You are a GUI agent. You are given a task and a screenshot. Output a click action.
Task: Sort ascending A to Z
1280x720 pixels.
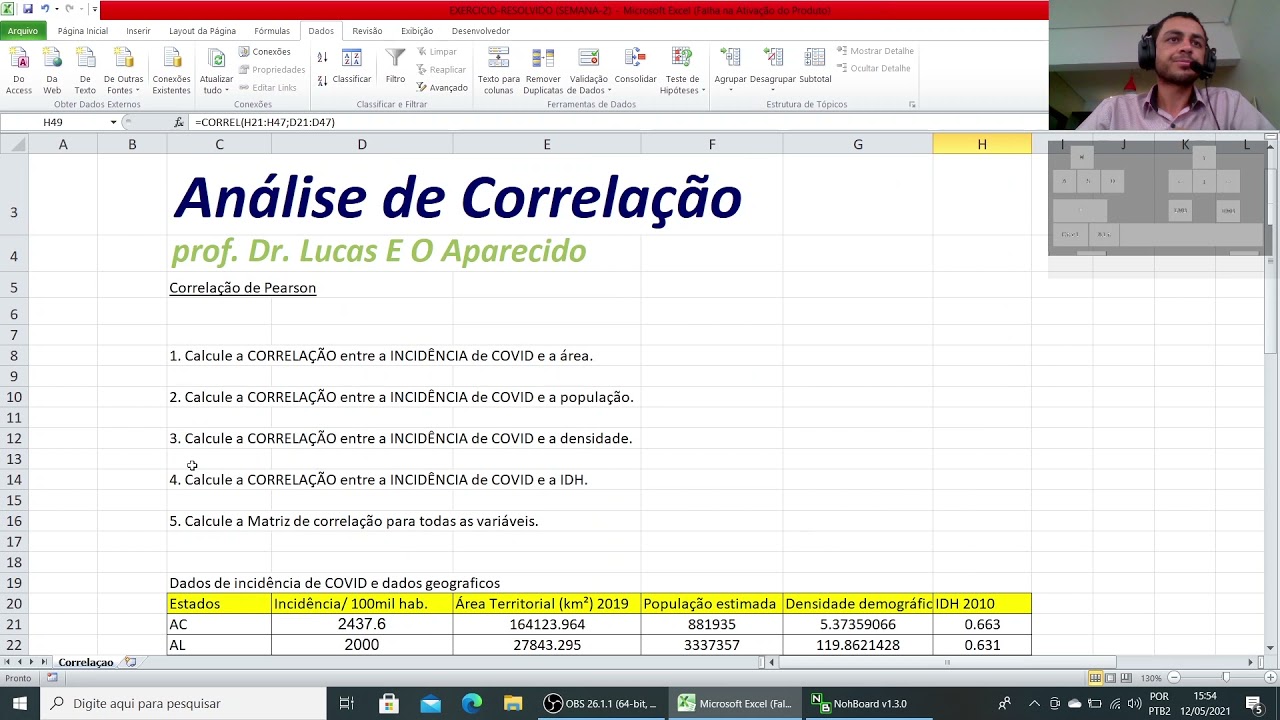click(323, 58)
